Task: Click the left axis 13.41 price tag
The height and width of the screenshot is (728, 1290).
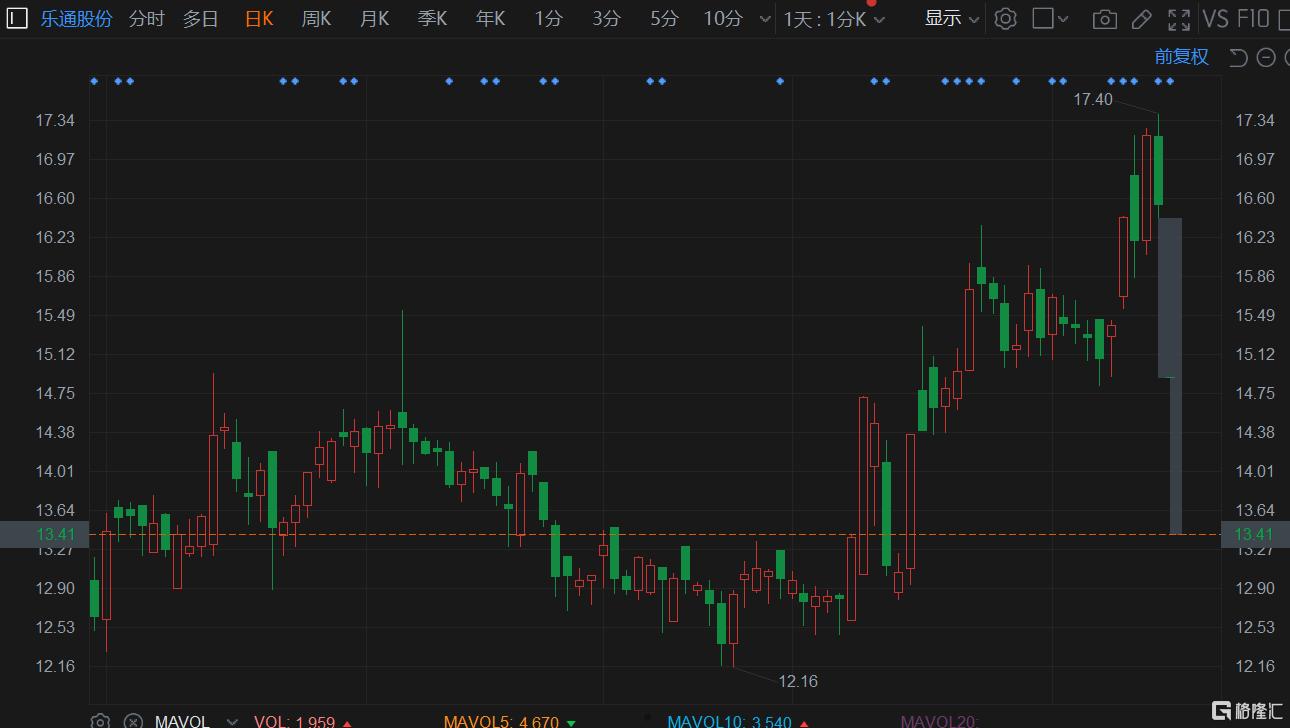Action: pyautogui.click(x=45, y=534)
